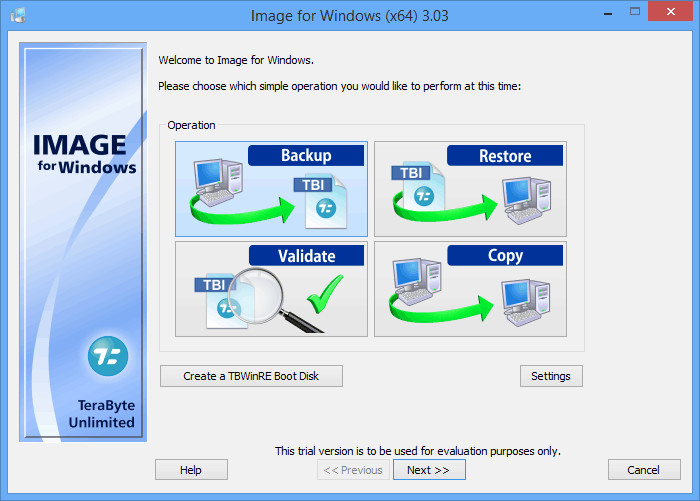Maximize the Image for Windows window
This screenshot has height=501, width=700.
coord(635,12)
